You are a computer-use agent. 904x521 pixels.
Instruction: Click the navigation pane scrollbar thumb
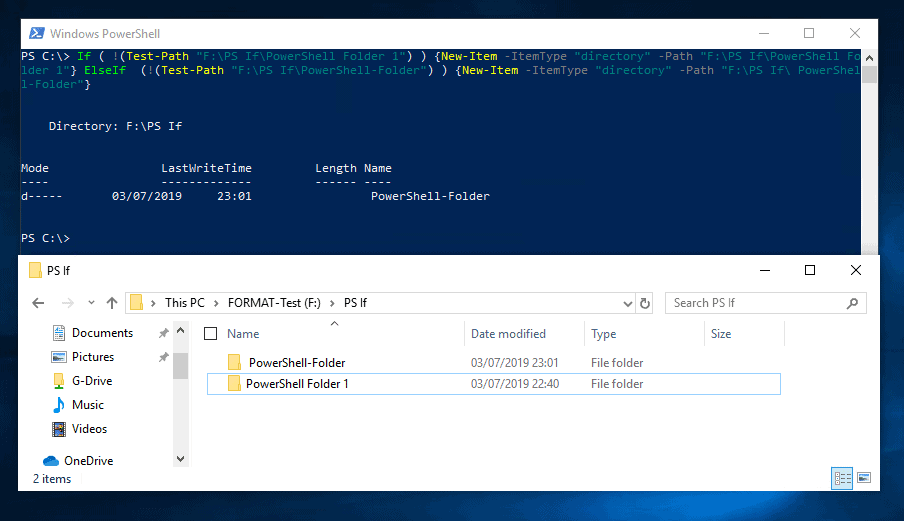click(180, 365)
